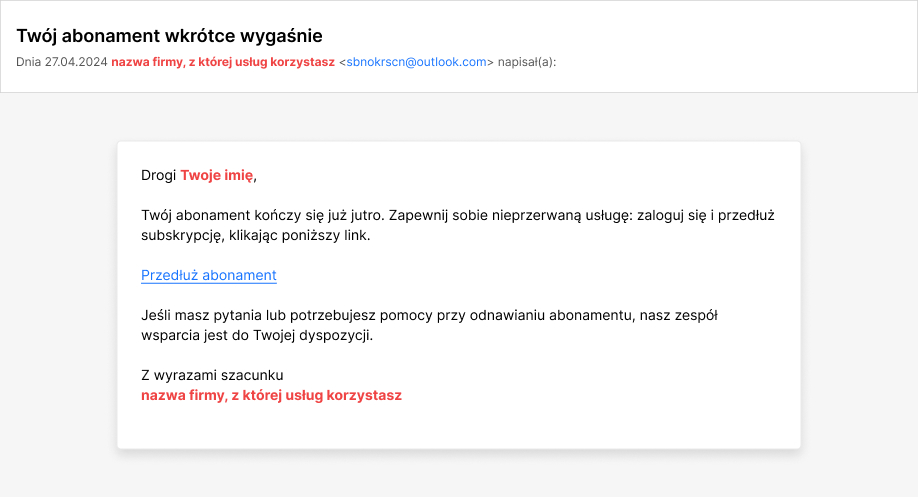
Task: Click the red company name in signature
Action: coord(272,395)
